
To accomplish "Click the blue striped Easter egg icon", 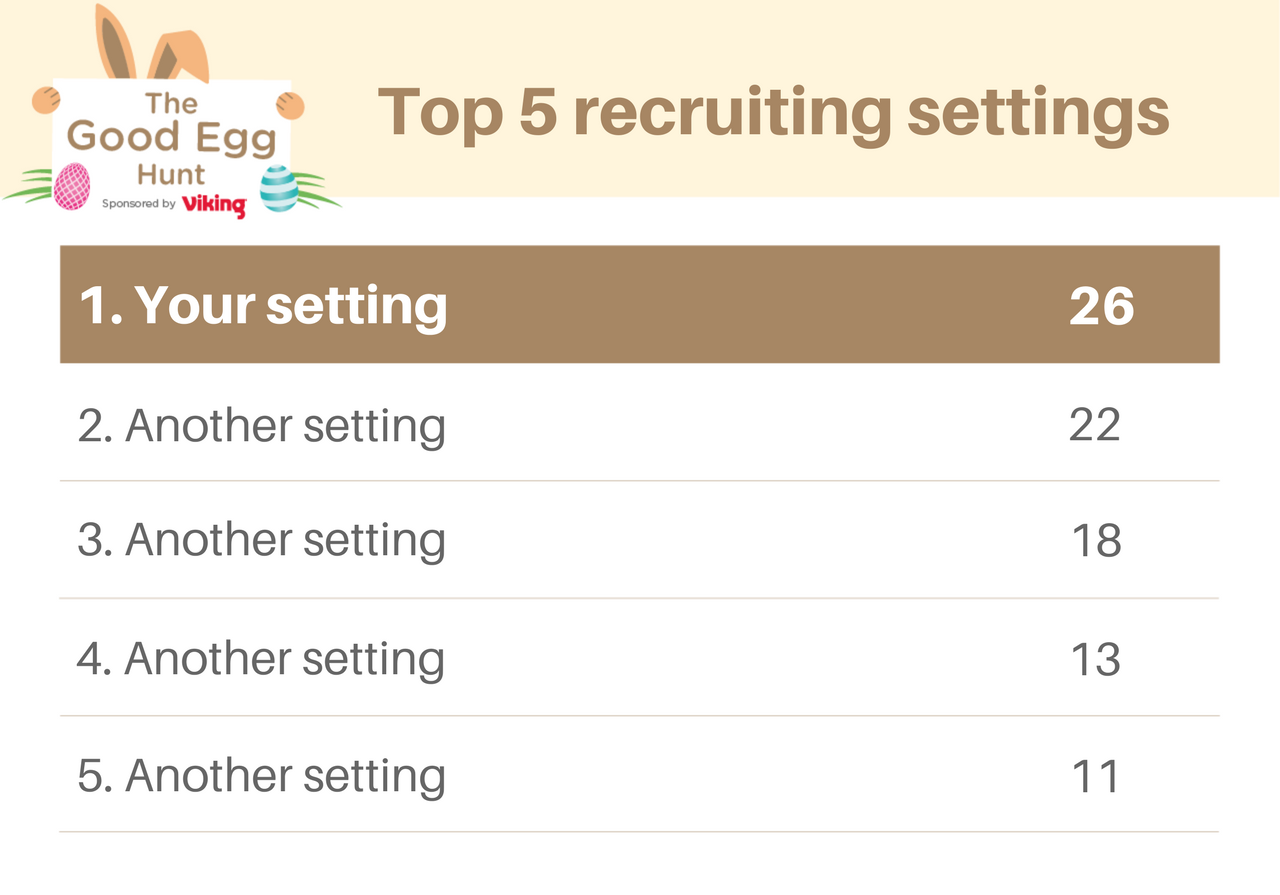I will [279, 188].
